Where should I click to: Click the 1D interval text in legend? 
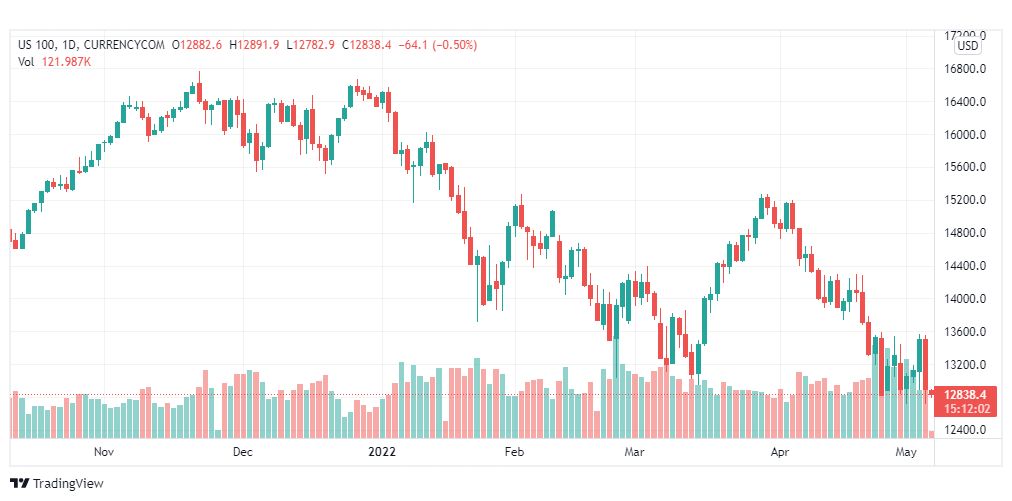coord(70,45)
